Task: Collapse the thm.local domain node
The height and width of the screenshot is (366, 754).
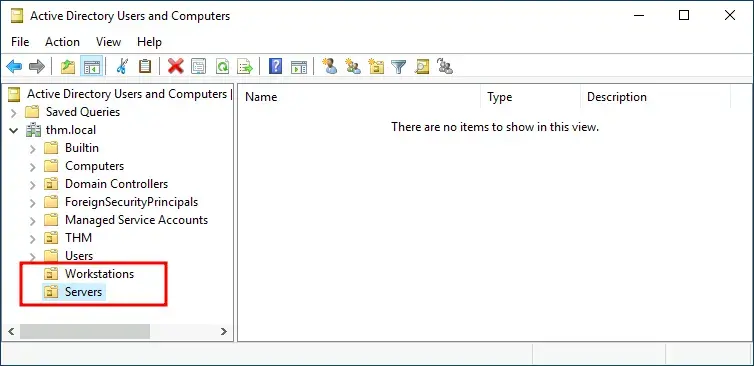Action: (13, 130)
